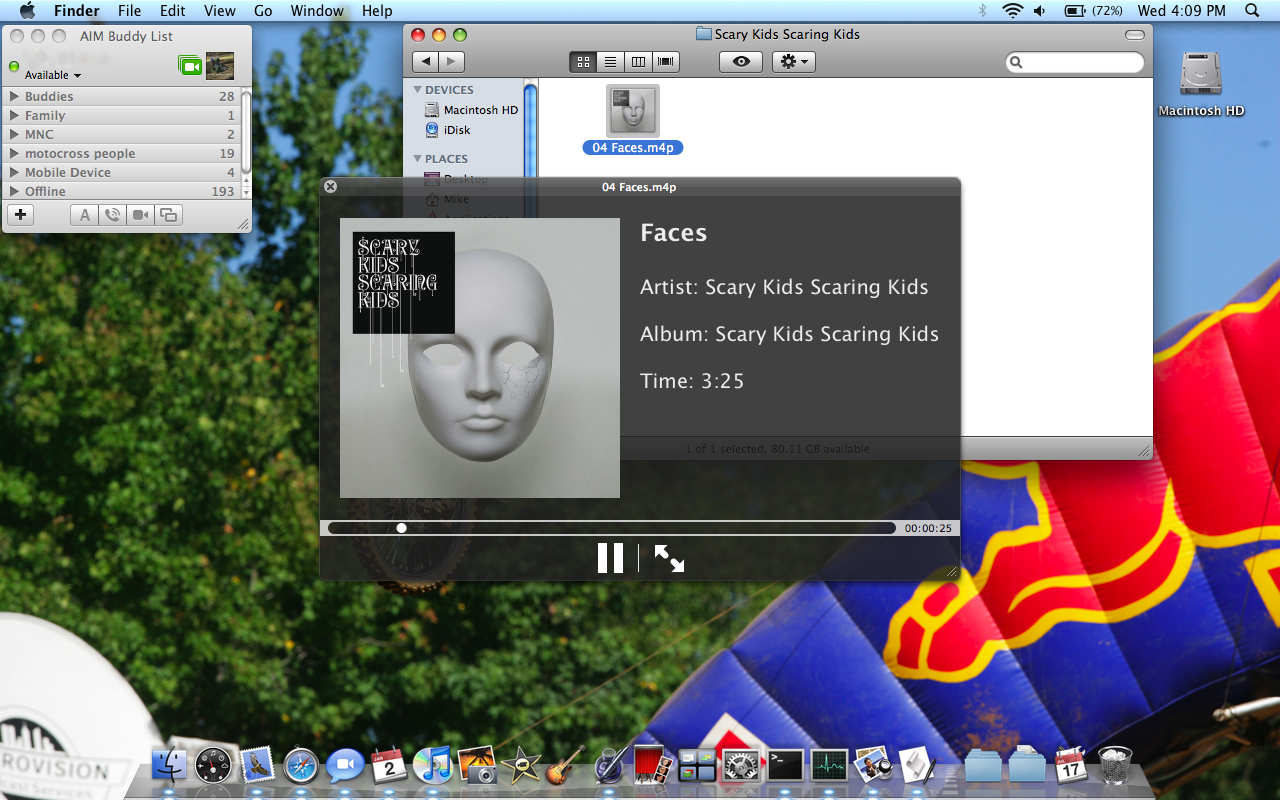Screen dimensions: 1280x800
Task: Switch Finder to icon view
Action: click(583, 62)
